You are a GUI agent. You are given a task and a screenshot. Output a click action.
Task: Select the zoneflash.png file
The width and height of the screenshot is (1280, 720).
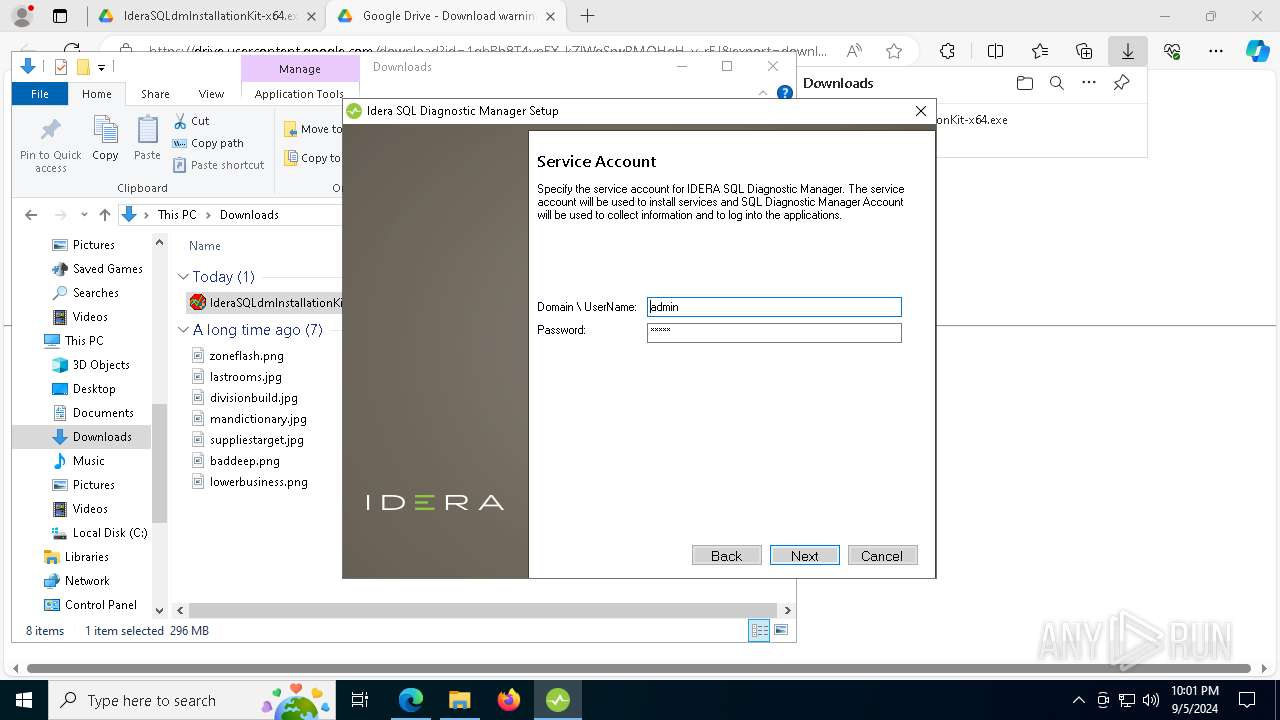click(247, 356)
